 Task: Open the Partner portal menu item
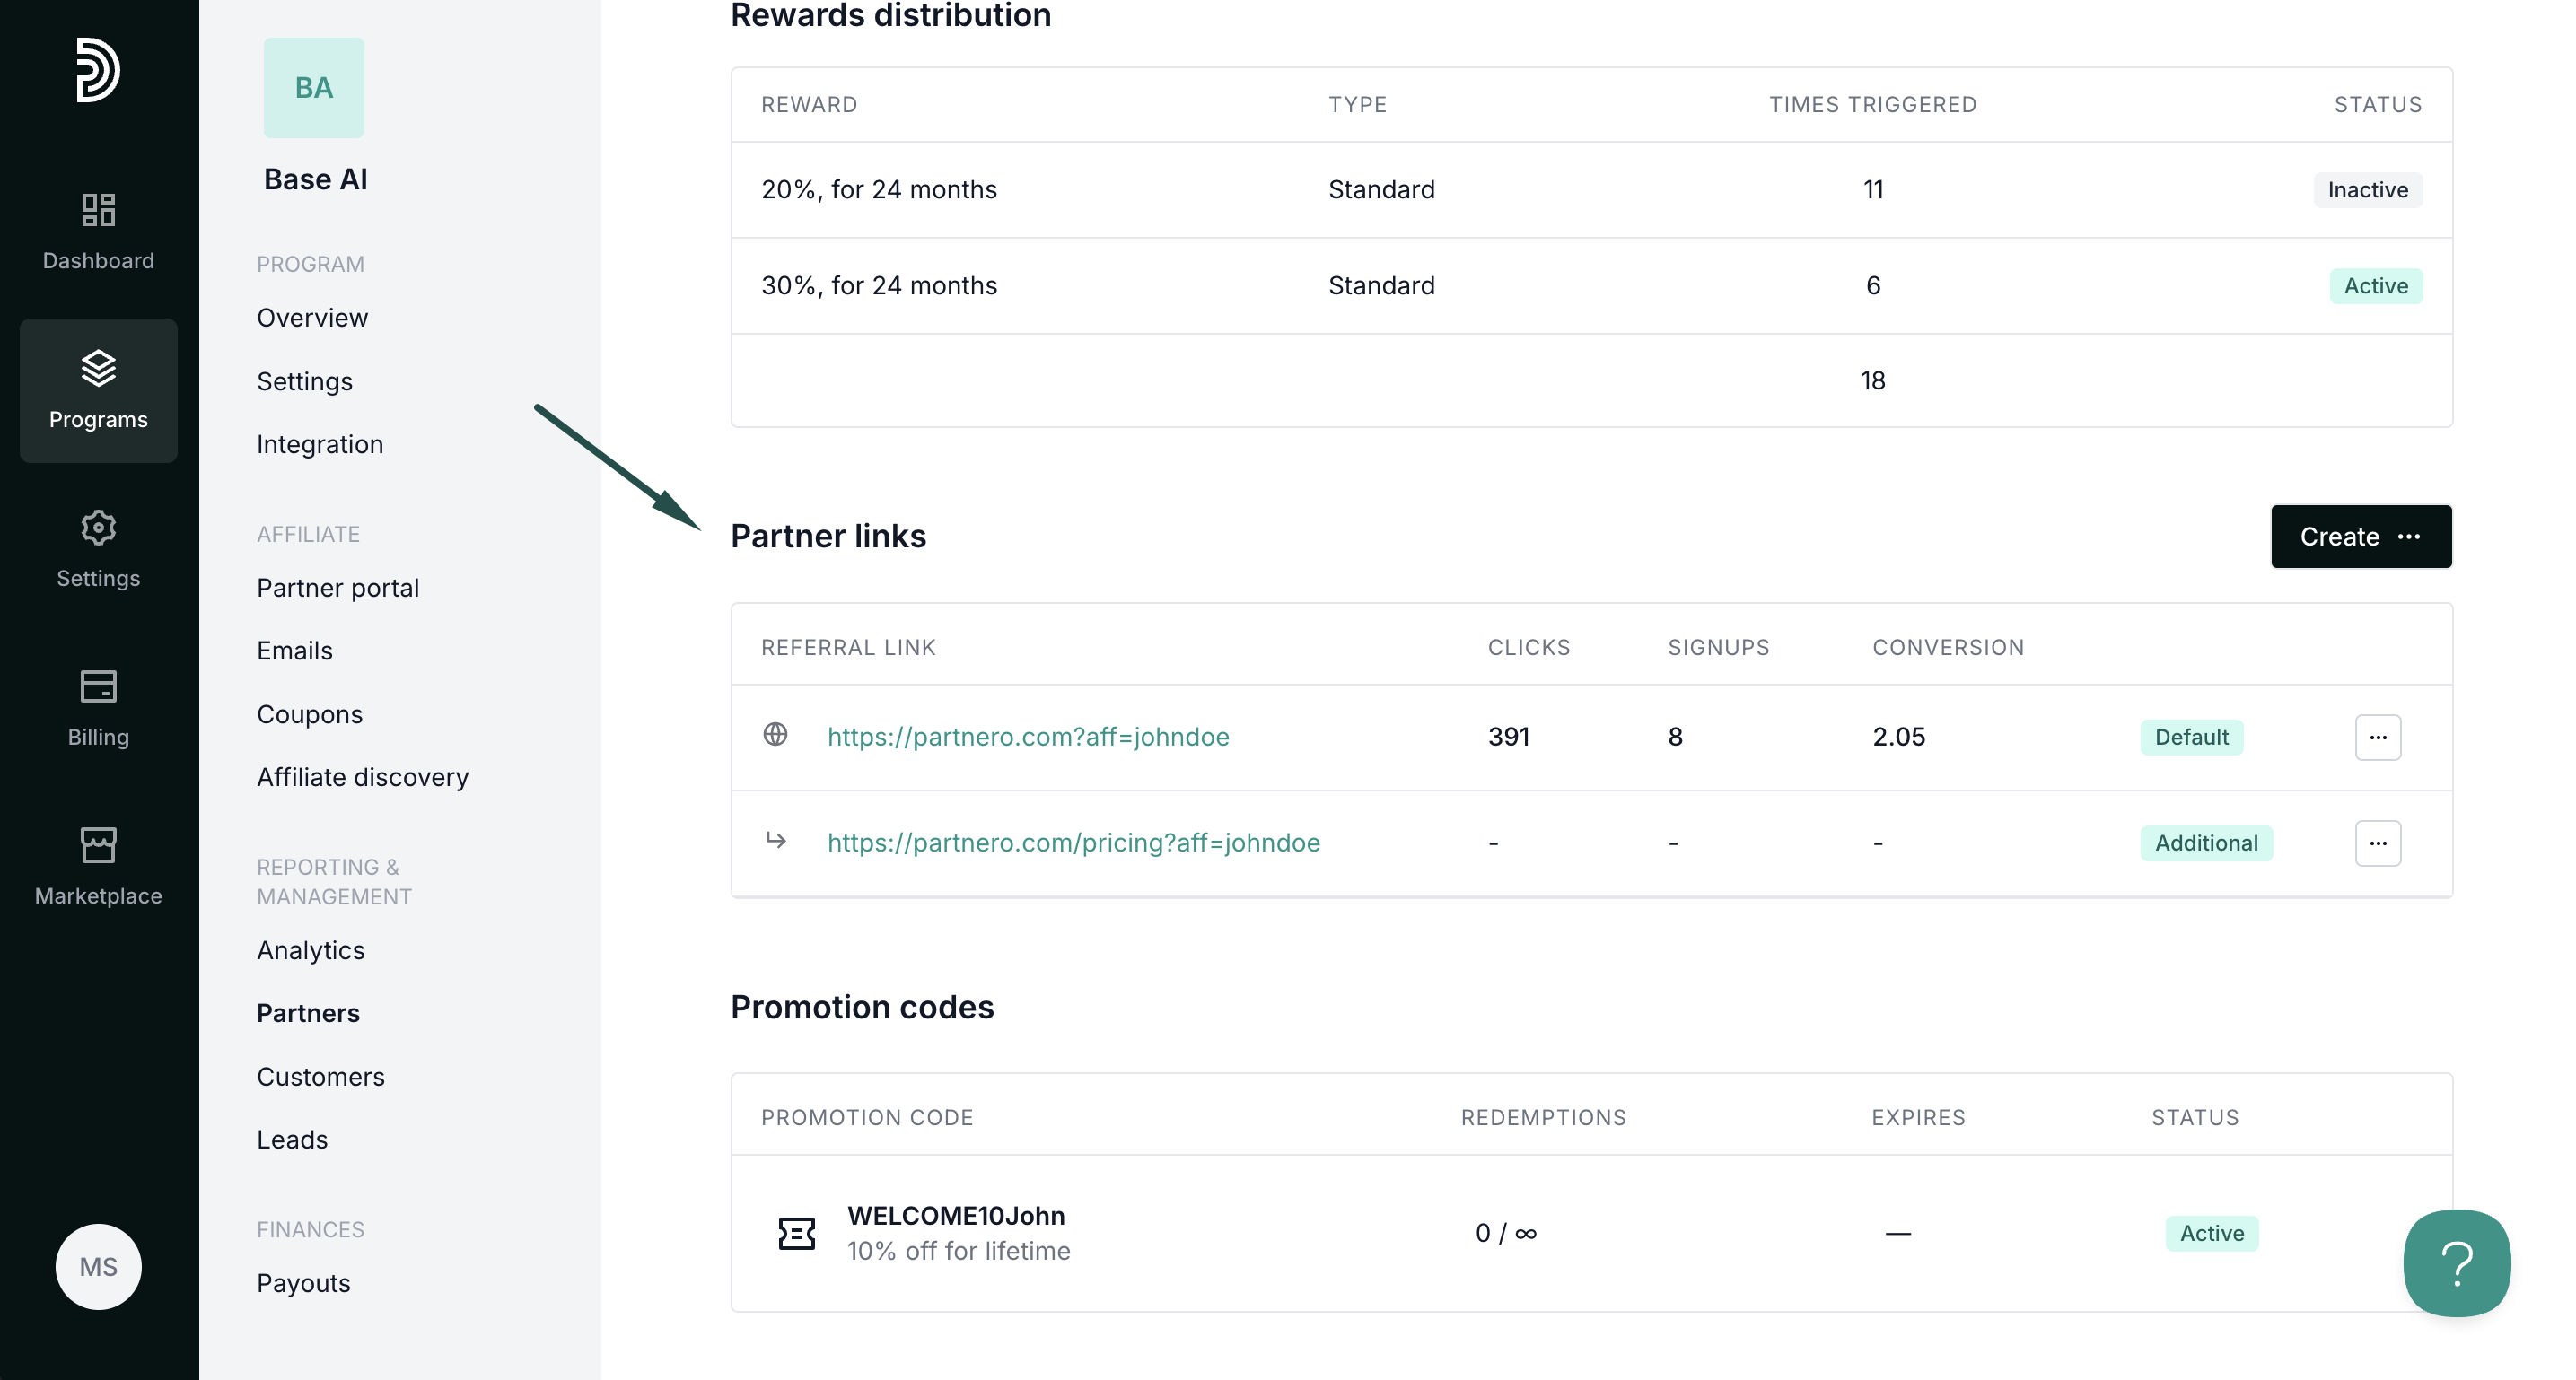point(337,588)
